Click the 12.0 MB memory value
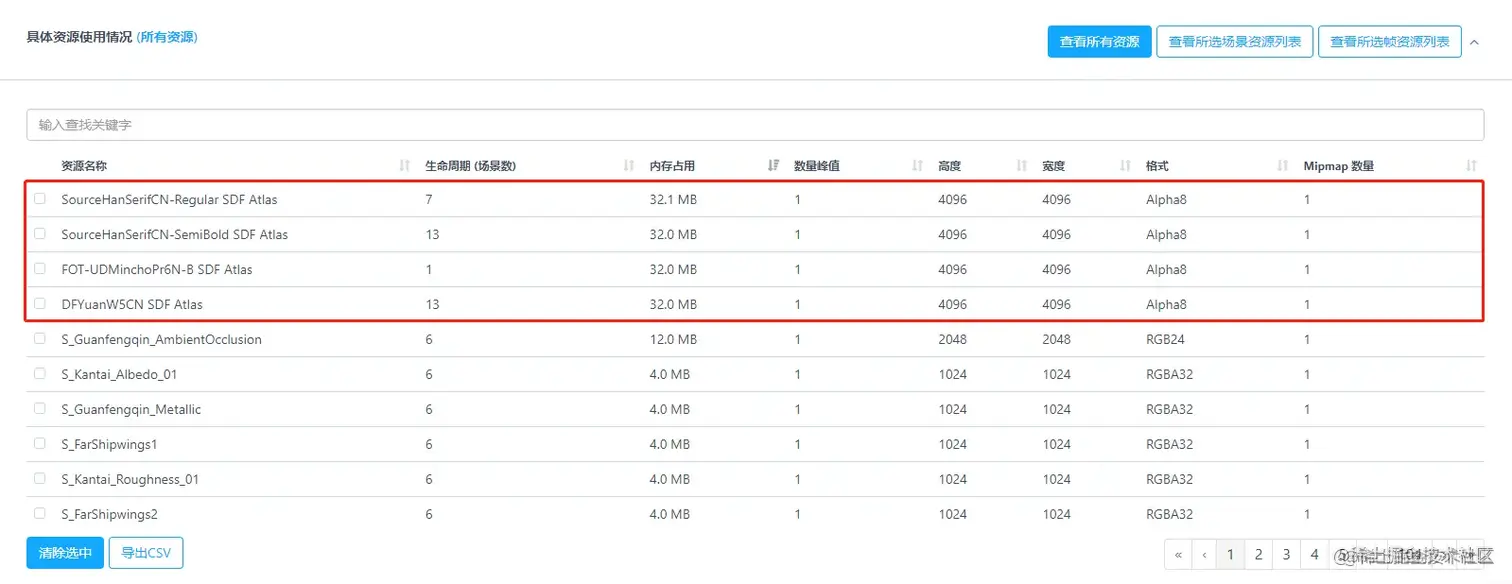1512x584 pixels. (673, 340)
